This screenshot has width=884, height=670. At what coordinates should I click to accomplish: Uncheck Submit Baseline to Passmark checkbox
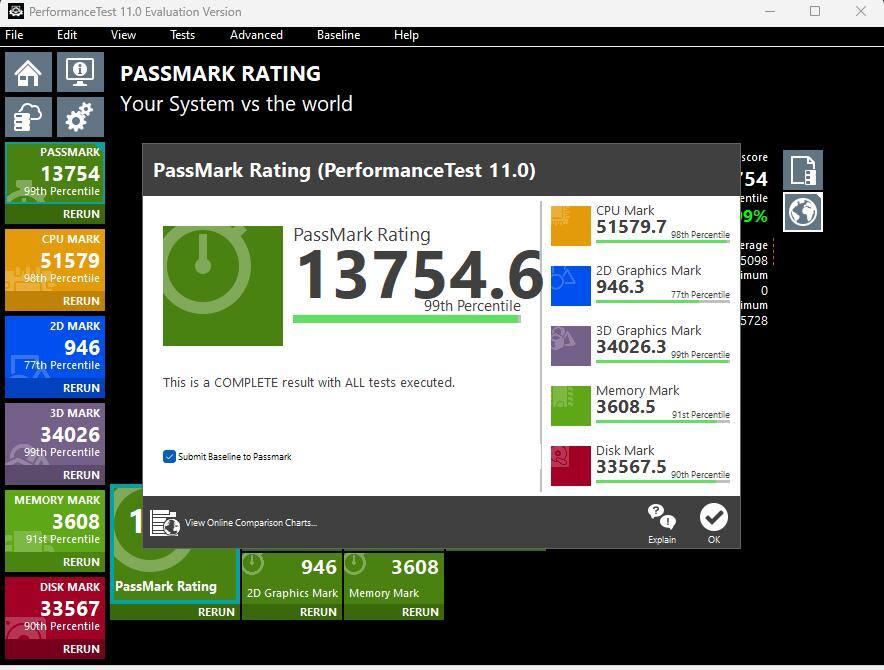click(169, 456)
